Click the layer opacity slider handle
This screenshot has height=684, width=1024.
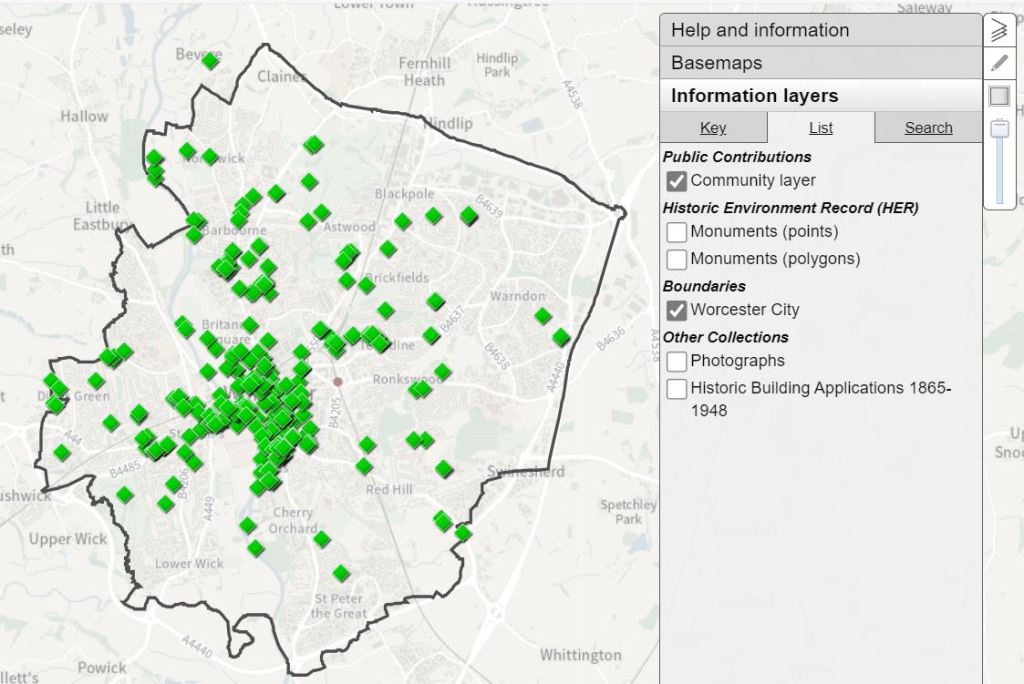click(x=999, y=128)
